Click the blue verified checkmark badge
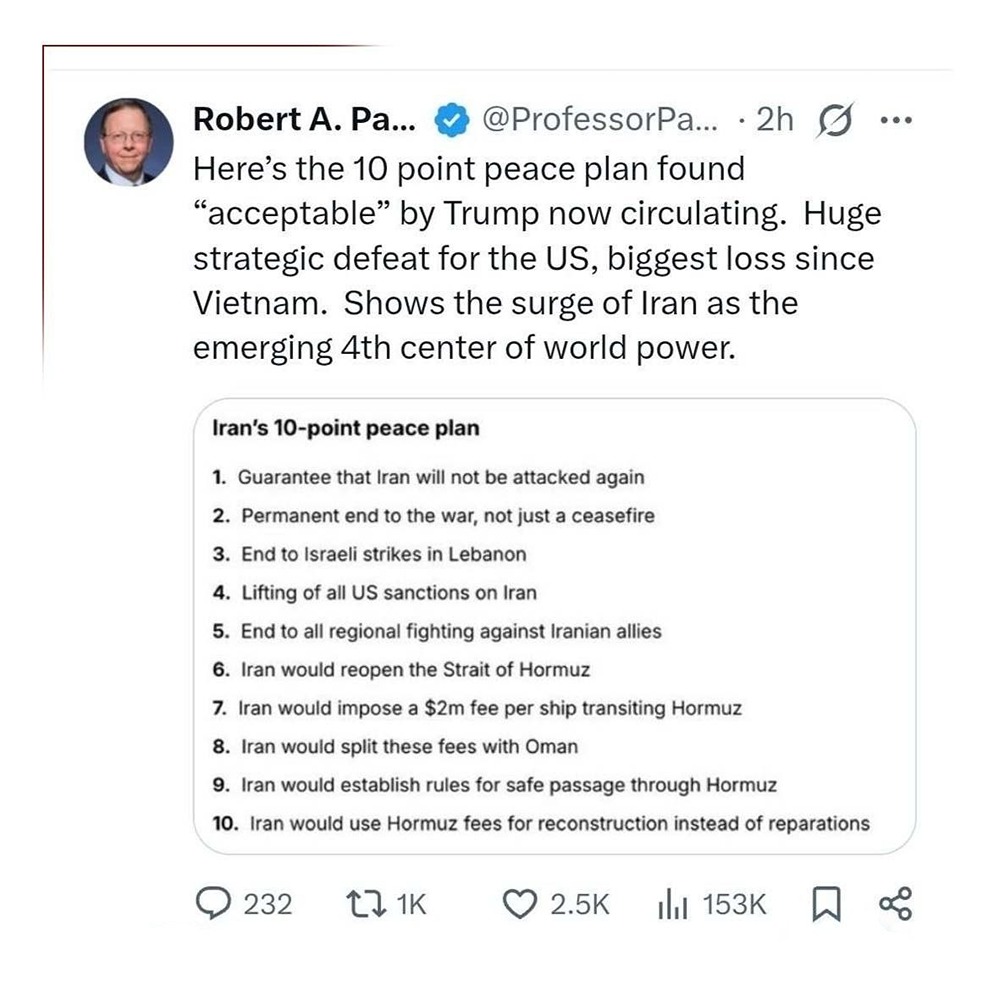1000x1000 pixels. [453, 121]
